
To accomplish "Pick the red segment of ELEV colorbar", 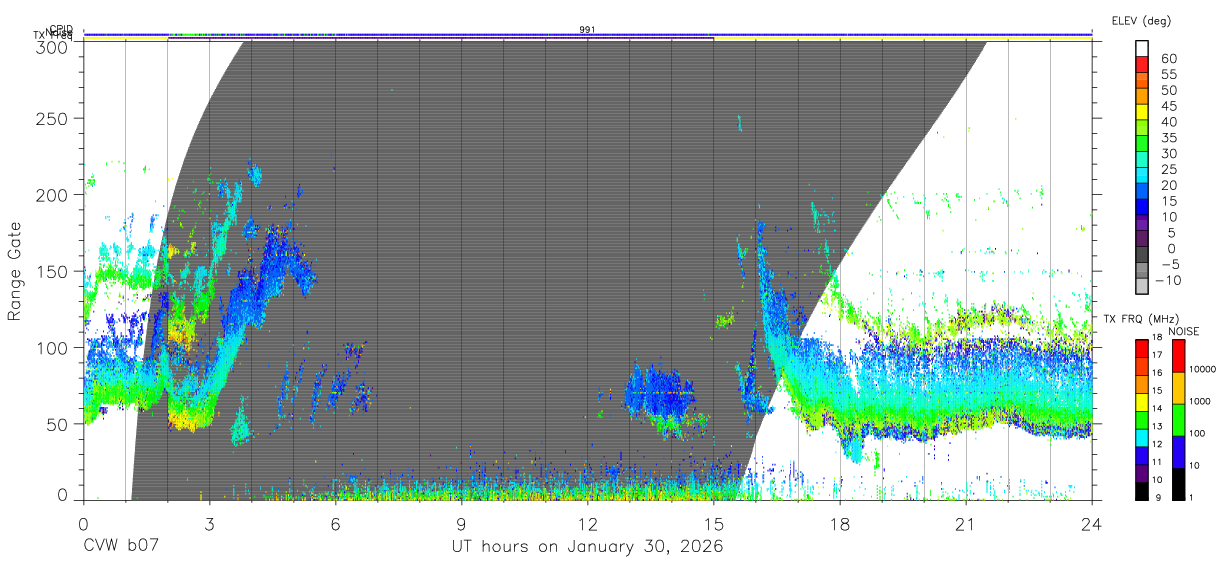I will tap(1143, 66).
